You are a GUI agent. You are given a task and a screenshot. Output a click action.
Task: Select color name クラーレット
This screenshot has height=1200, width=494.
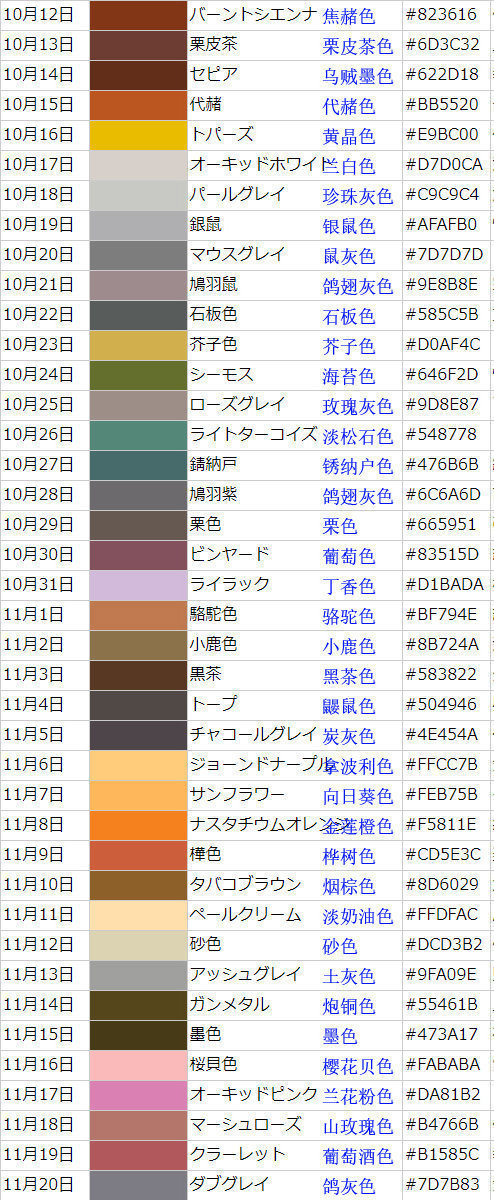pyautogui.click(x=238, y=1154)
